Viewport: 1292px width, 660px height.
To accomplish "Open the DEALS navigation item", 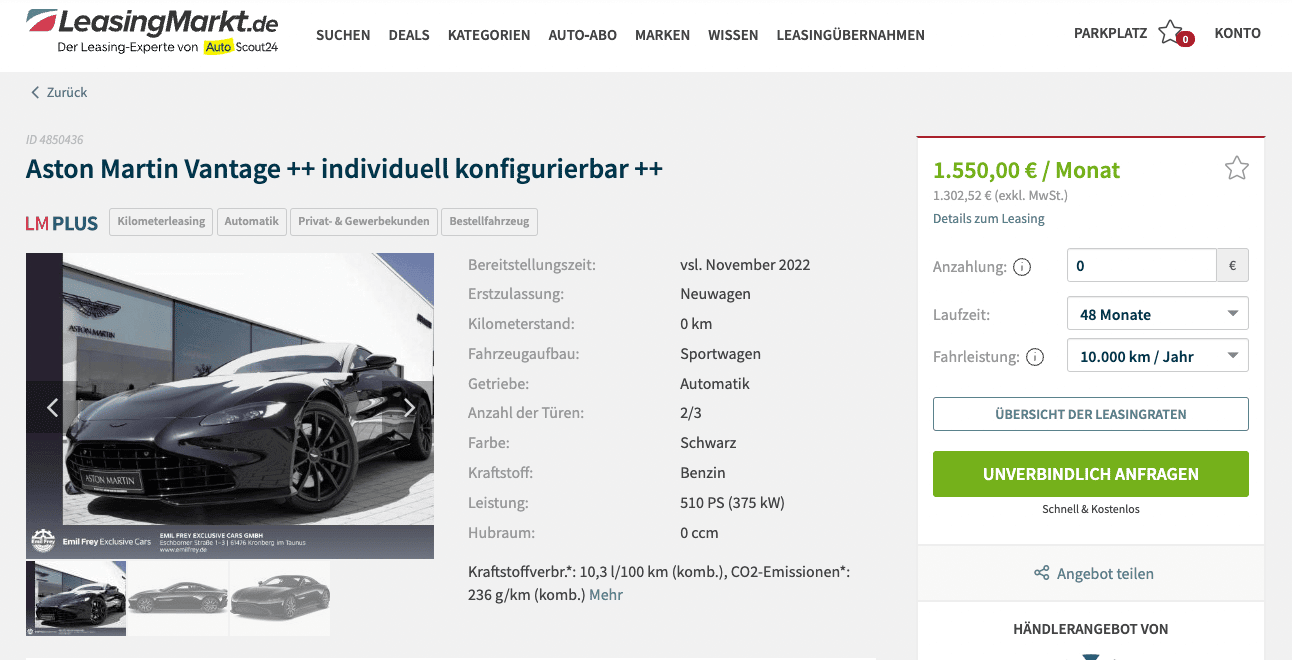I will point(409,35).
